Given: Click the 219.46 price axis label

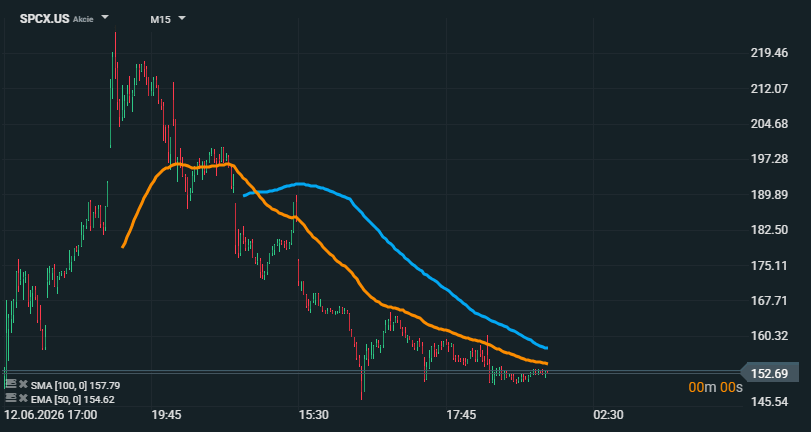Looking at the screenshot, I should click(x=769, y=53).
